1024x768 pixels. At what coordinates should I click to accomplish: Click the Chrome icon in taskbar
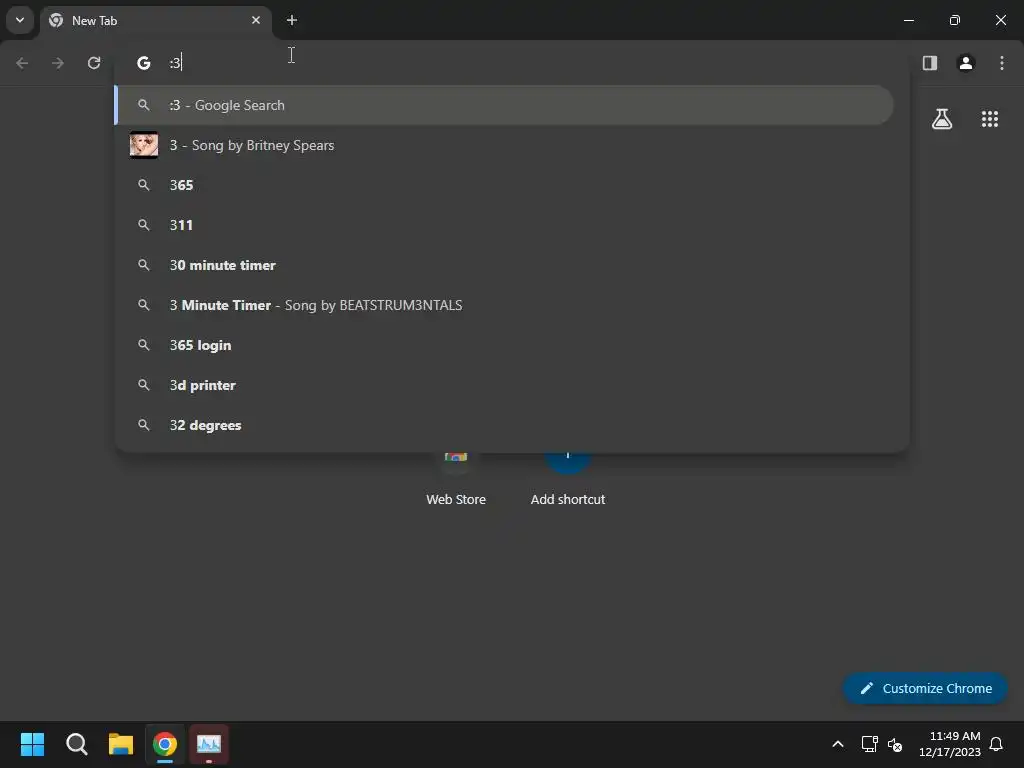click(x=165, y=744)
